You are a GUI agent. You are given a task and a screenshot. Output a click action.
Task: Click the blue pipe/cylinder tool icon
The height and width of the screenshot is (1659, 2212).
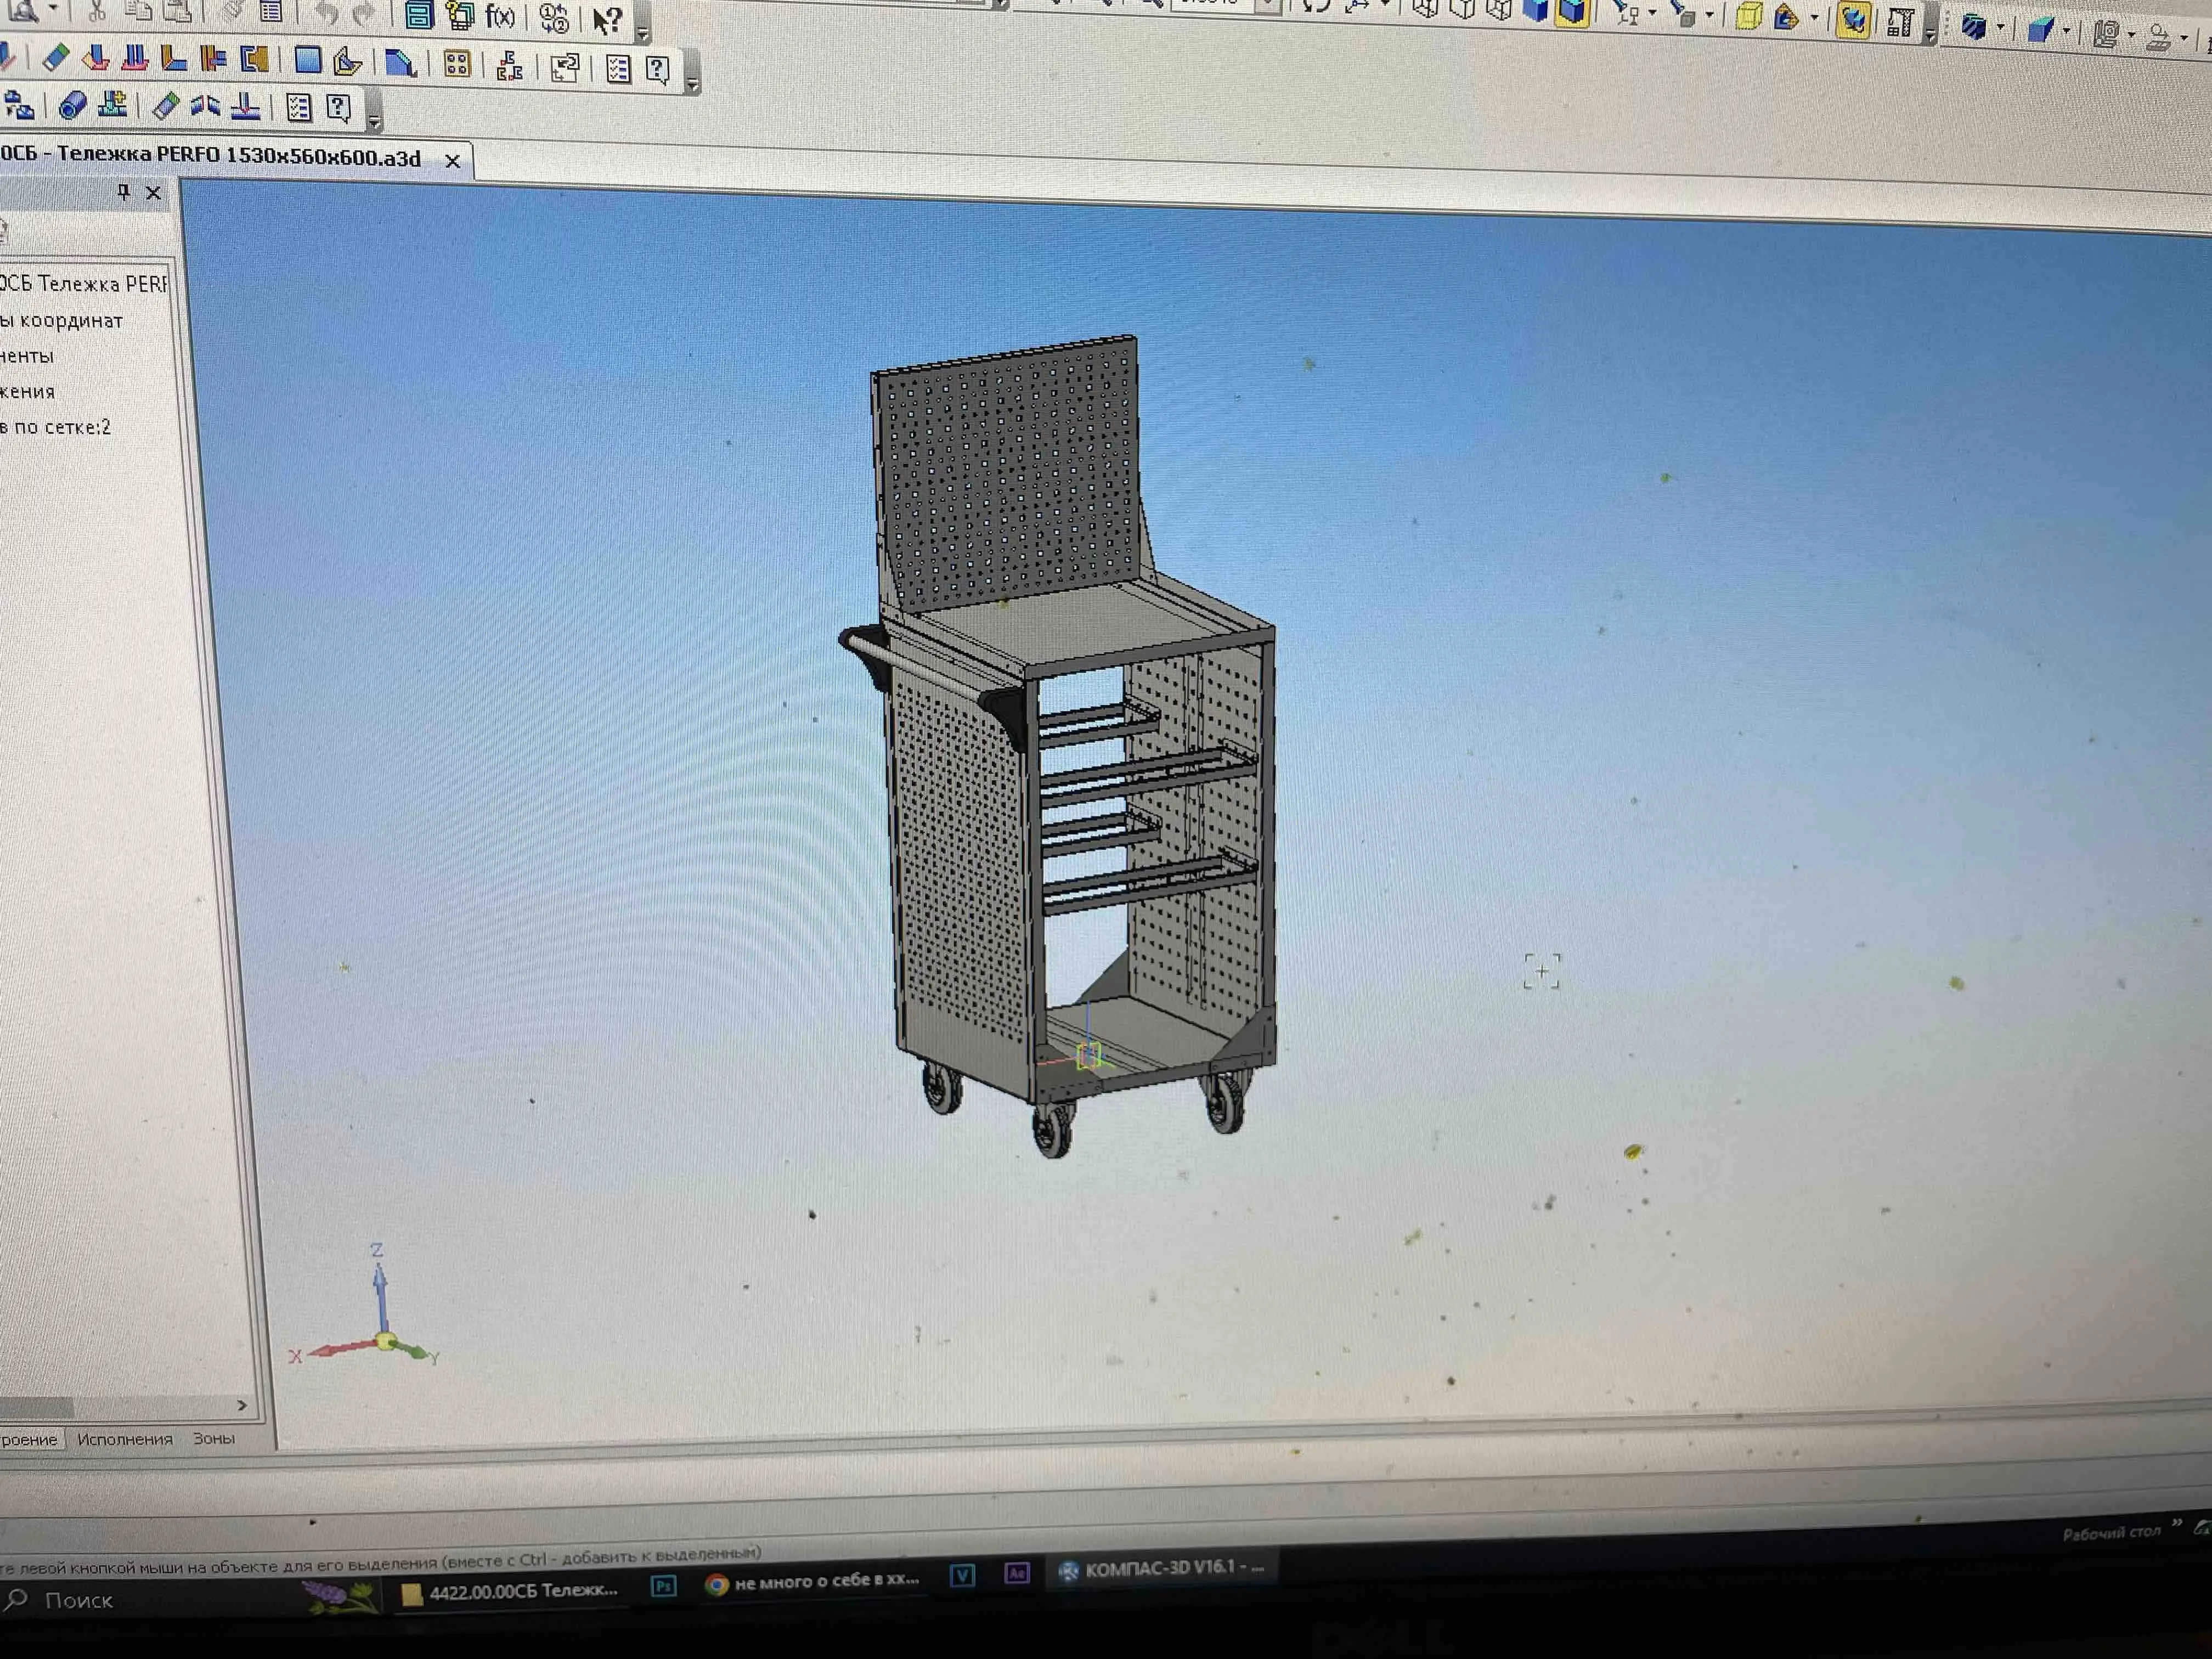coord(72,104)
